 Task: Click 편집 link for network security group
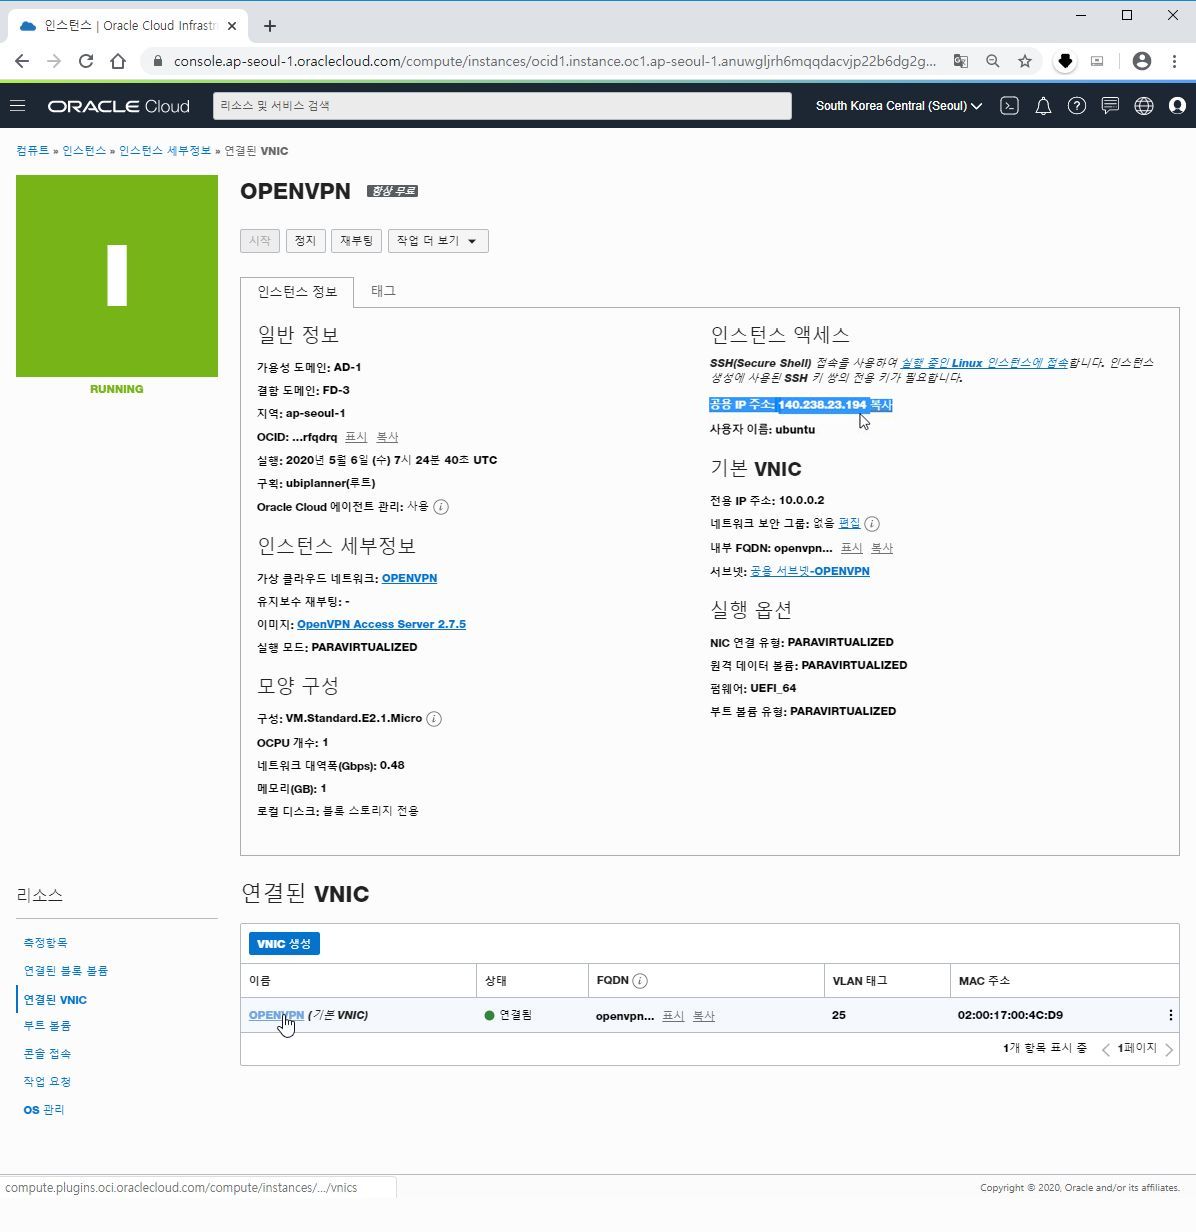click(849, 523)
